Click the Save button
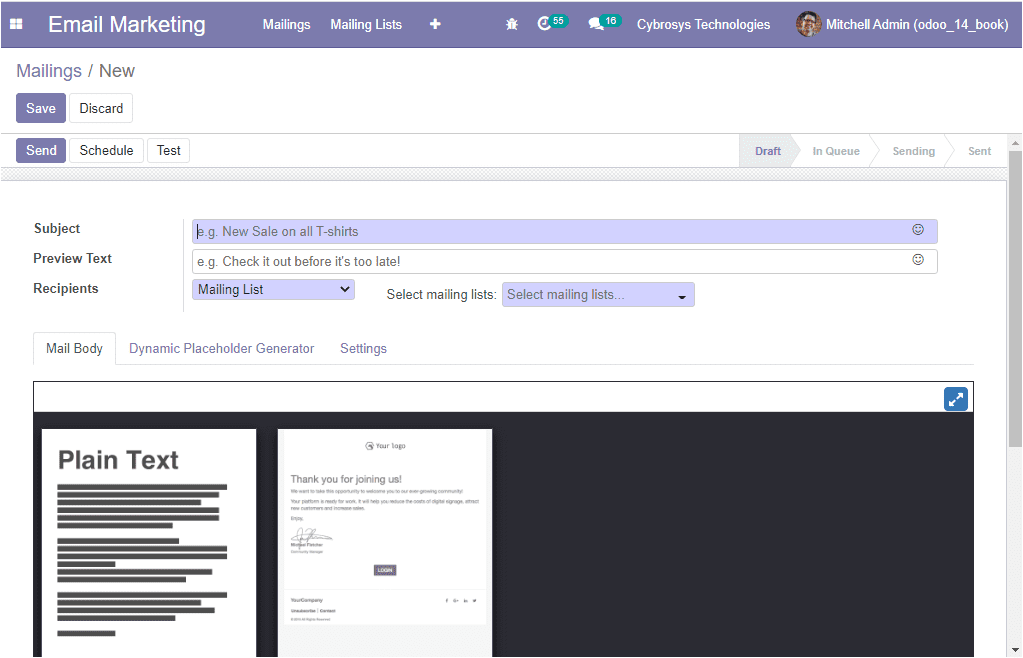The image size is (1023, 658). coord(41,108)
